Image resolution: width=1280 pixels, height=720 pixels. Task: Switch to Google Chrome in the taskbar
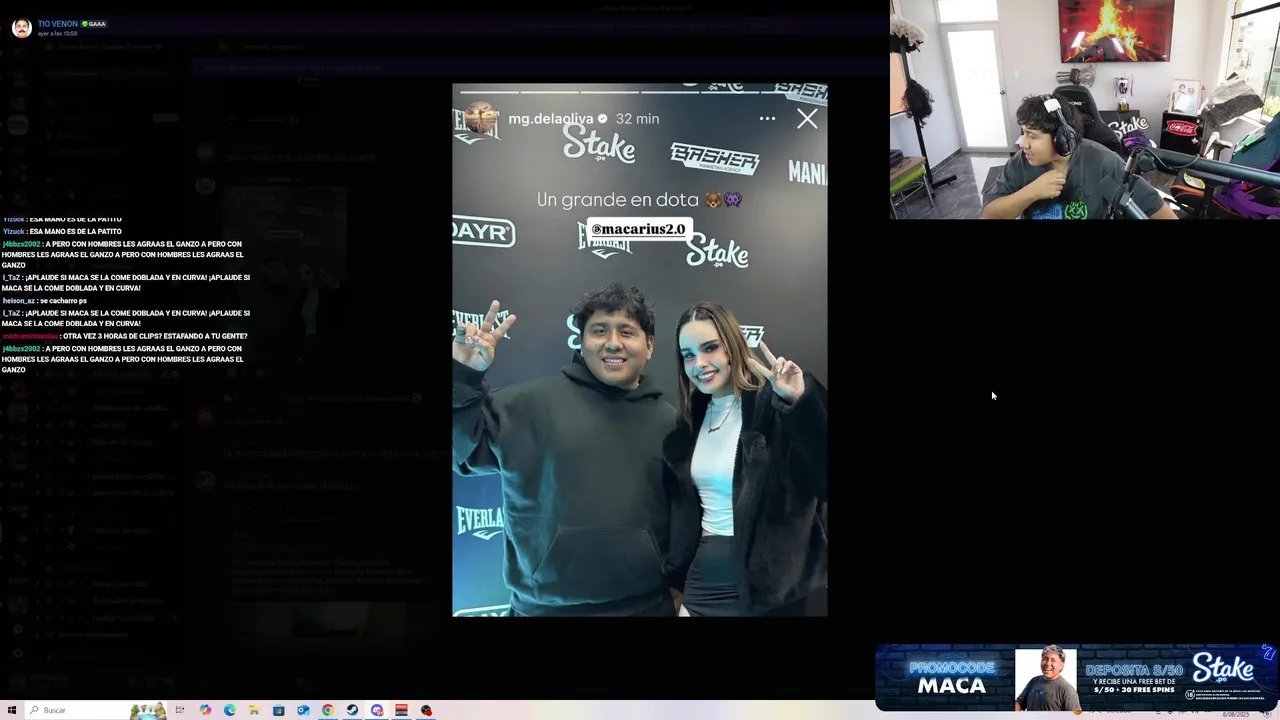click(x=328, y=710)
